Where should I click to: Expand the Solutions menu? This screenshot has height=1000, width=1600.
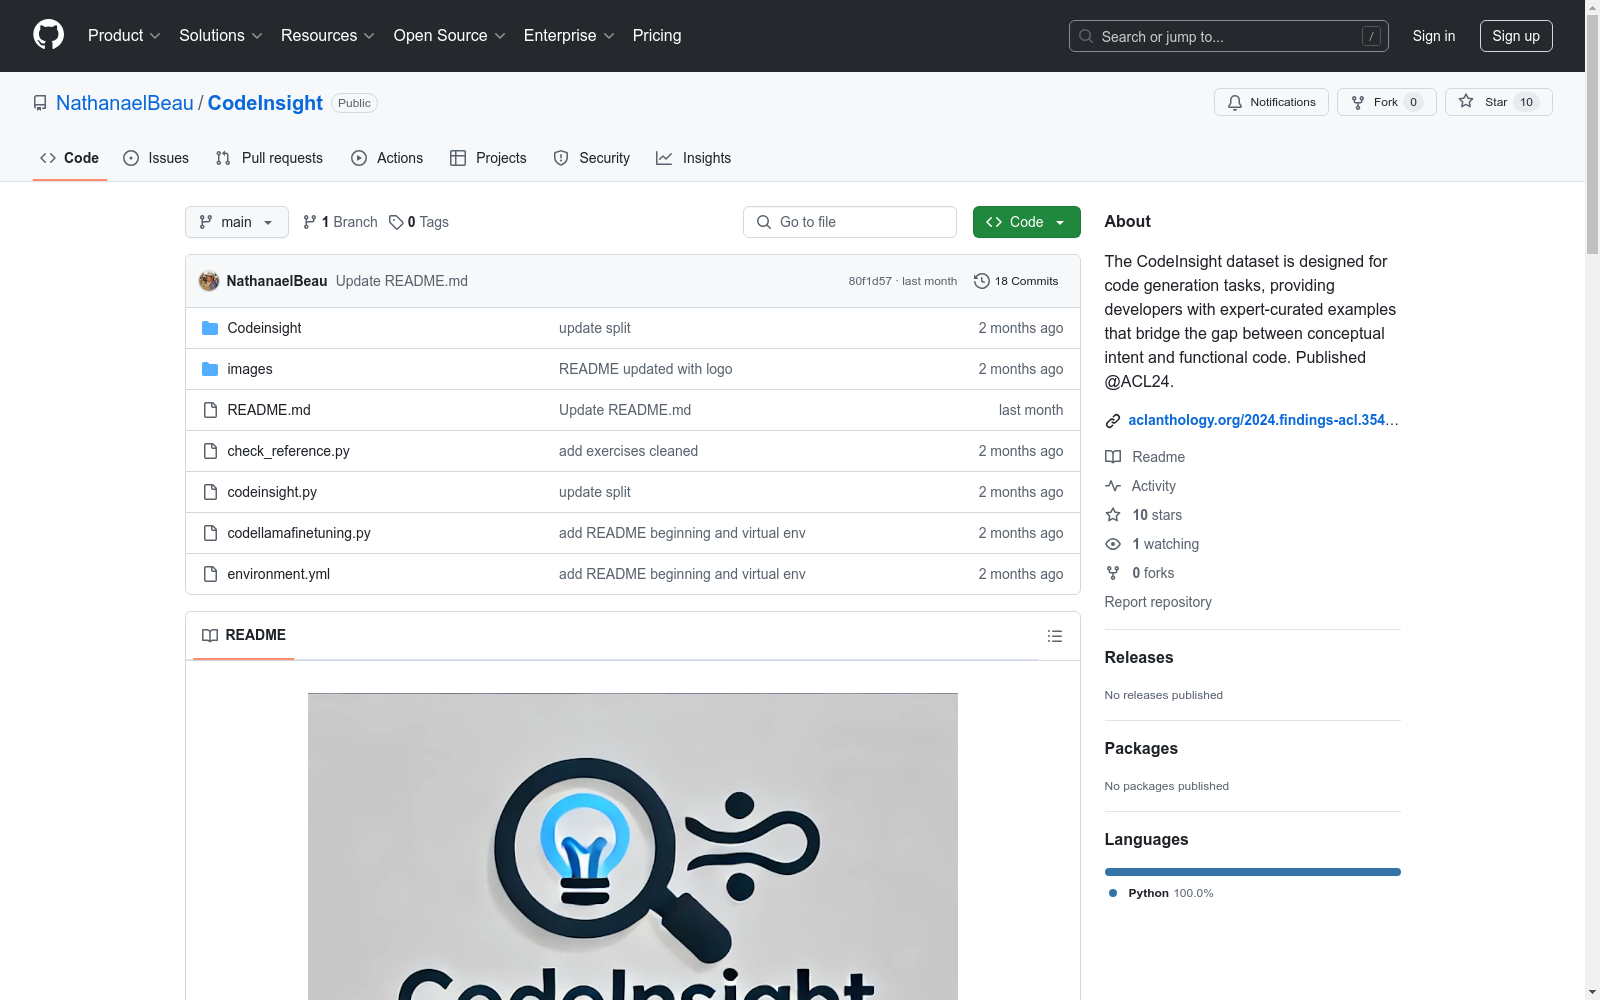pos(221,36)
